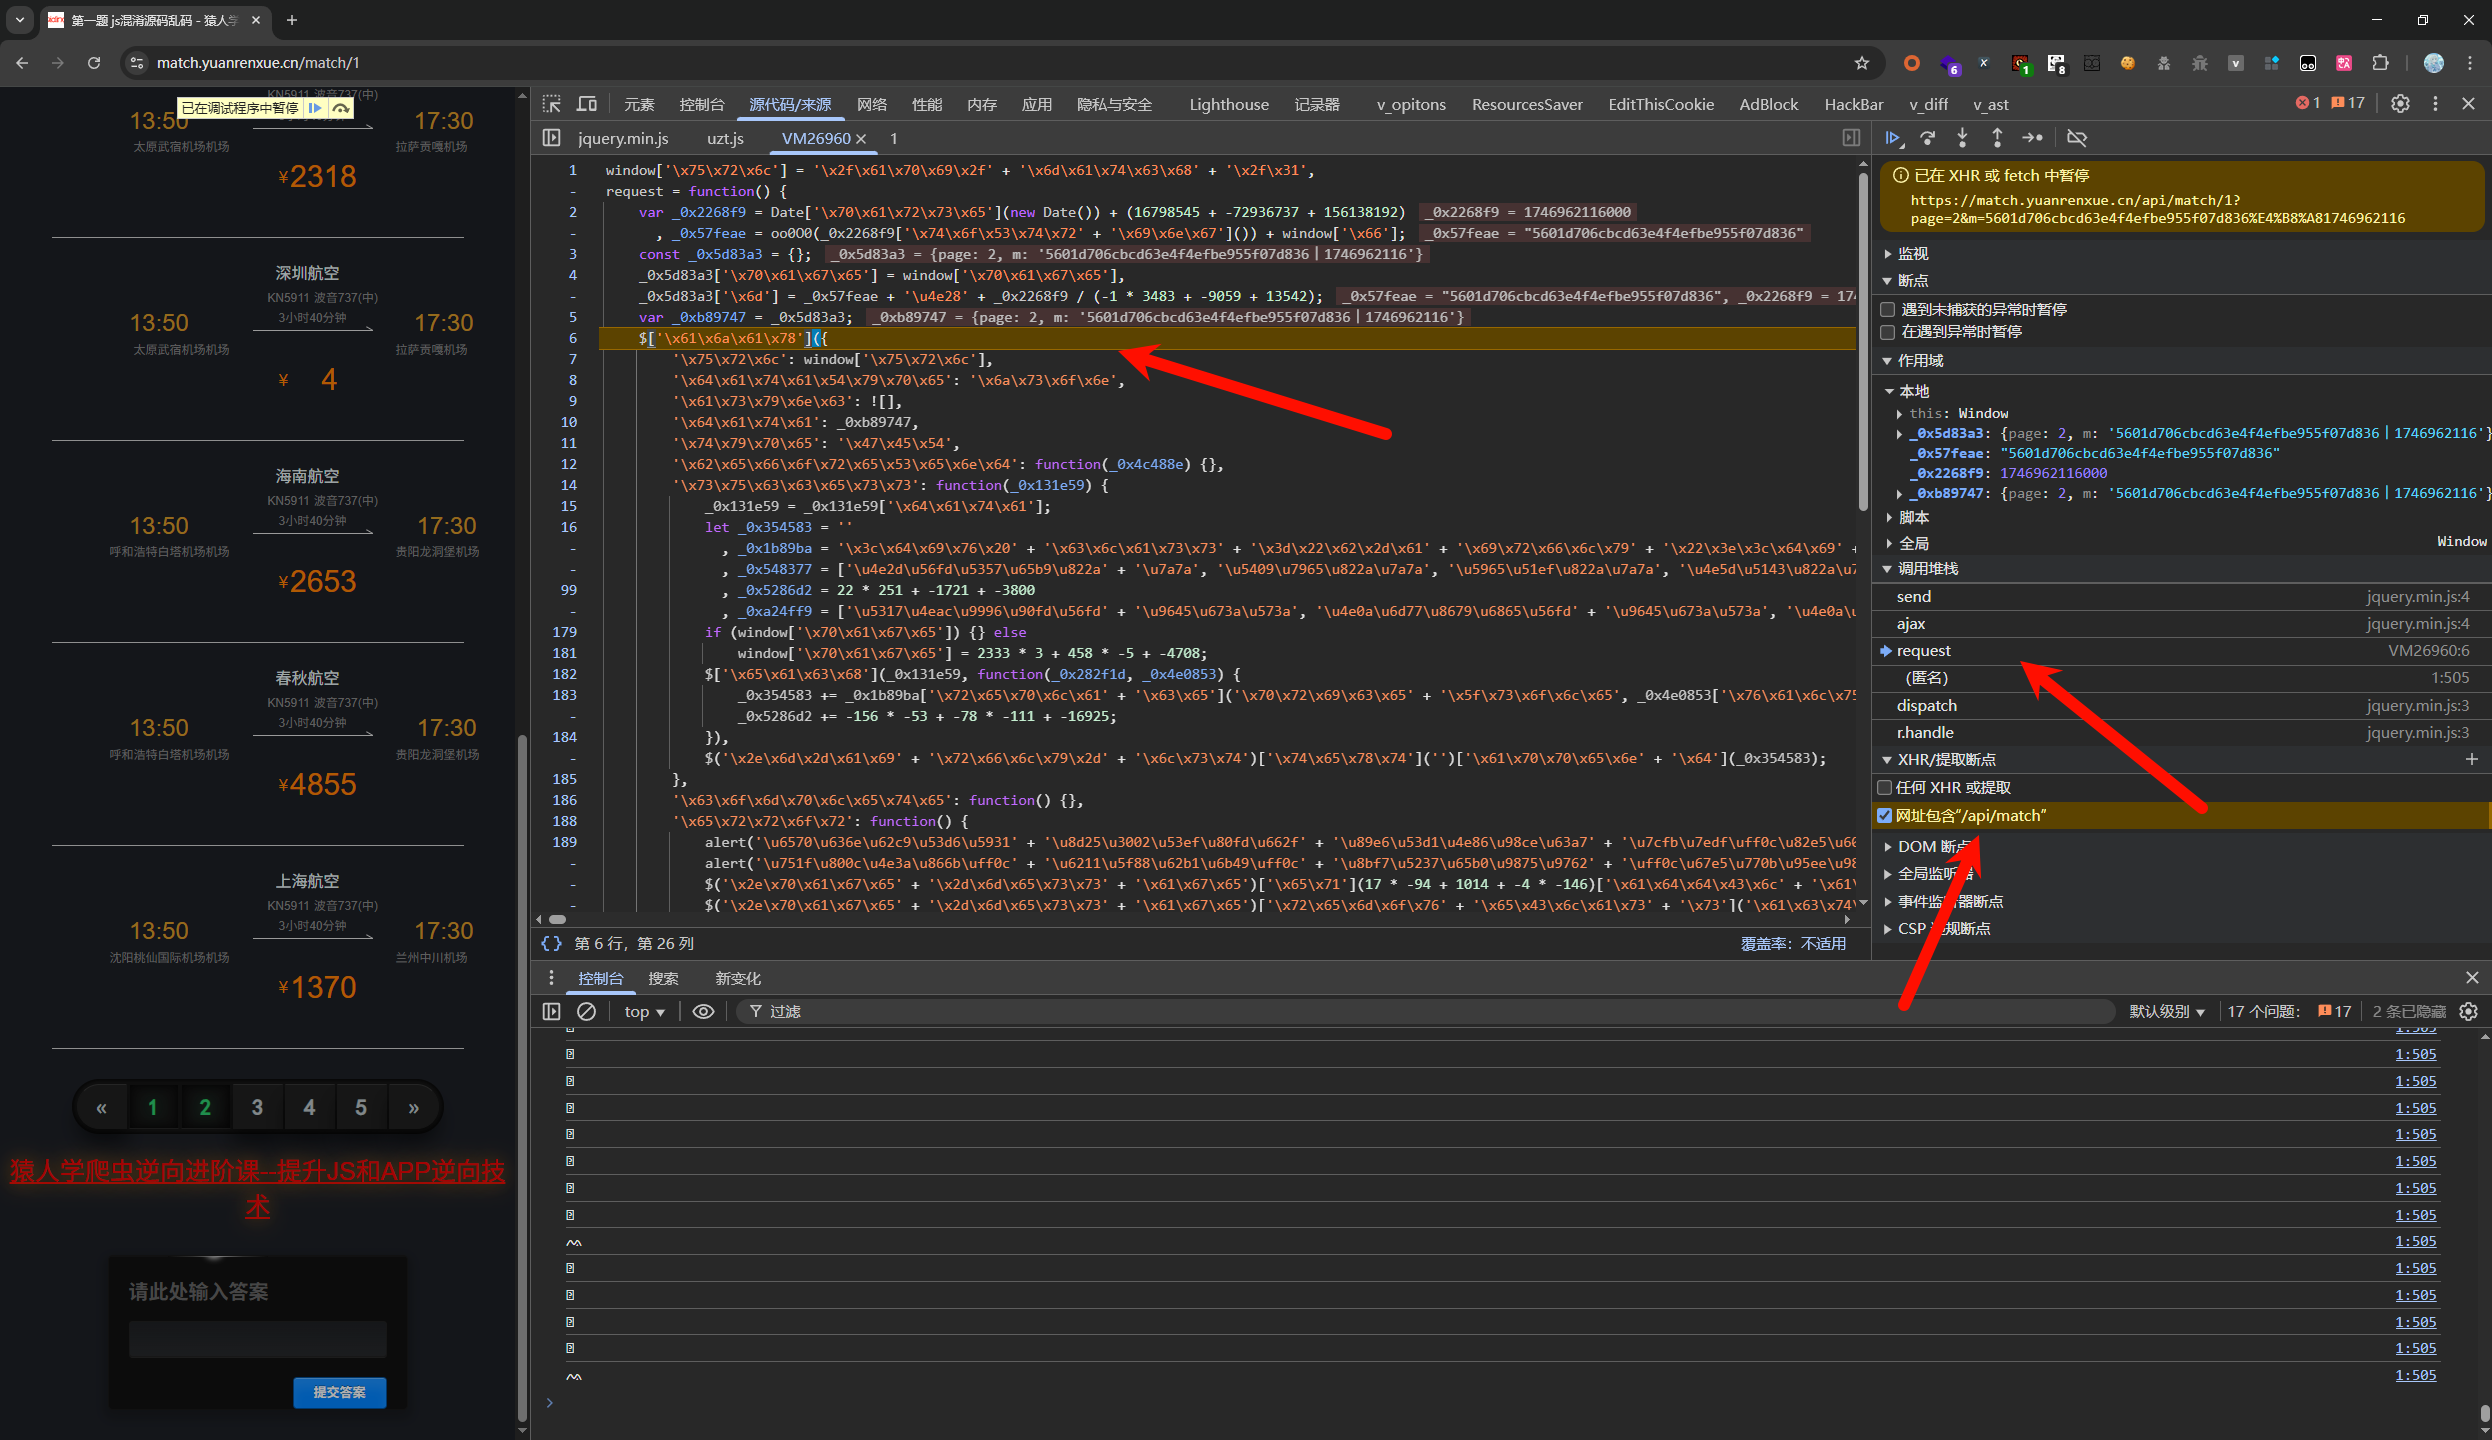Viewport: 2492px width, 1440px height.
Task: Open the top context dropdown in console
Action: (x=644, y=1011)
